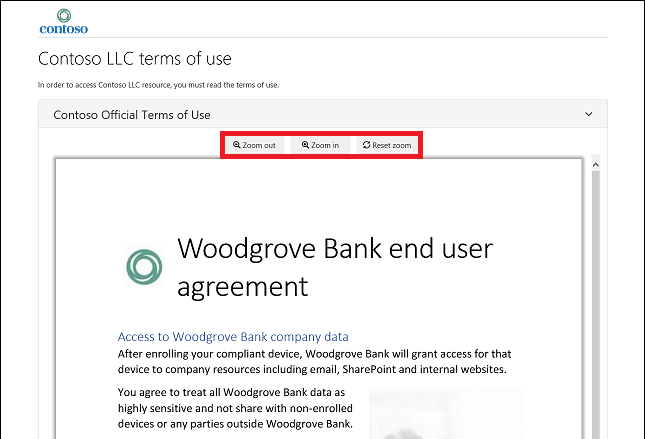Click scrollbar up arrow of document viewer
This screenshot has width=645, height=439.
(595, 165)
